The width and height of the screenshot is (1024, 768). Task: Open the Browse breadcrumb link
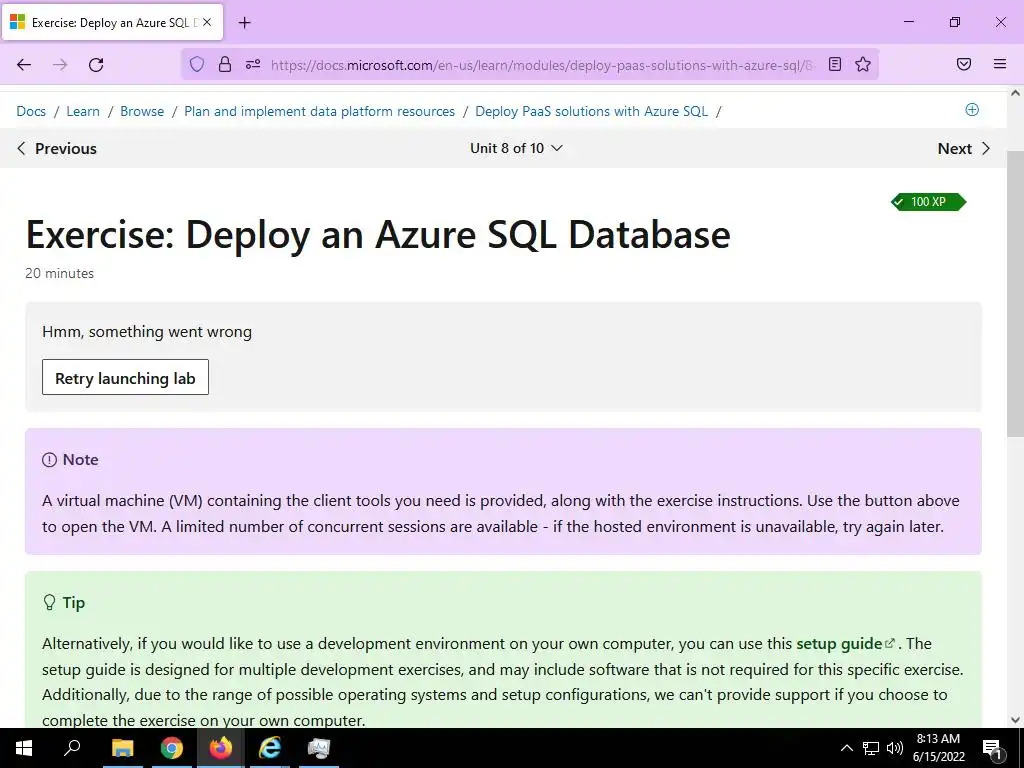click(x=142, y=111)
